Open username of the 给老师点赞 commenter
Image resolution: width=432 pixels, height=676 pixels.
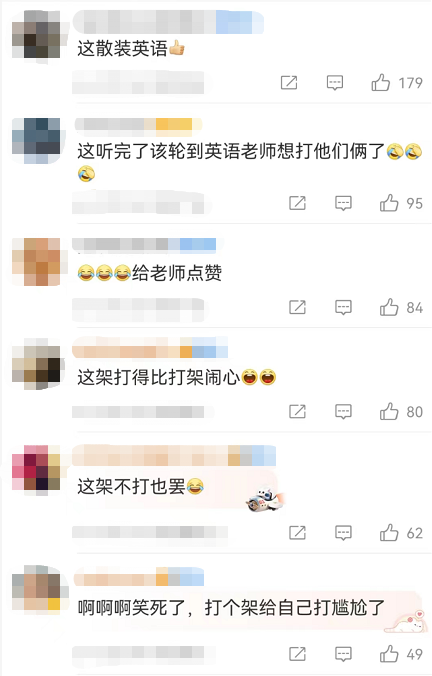pyautogui.click(x=144, y=244)
